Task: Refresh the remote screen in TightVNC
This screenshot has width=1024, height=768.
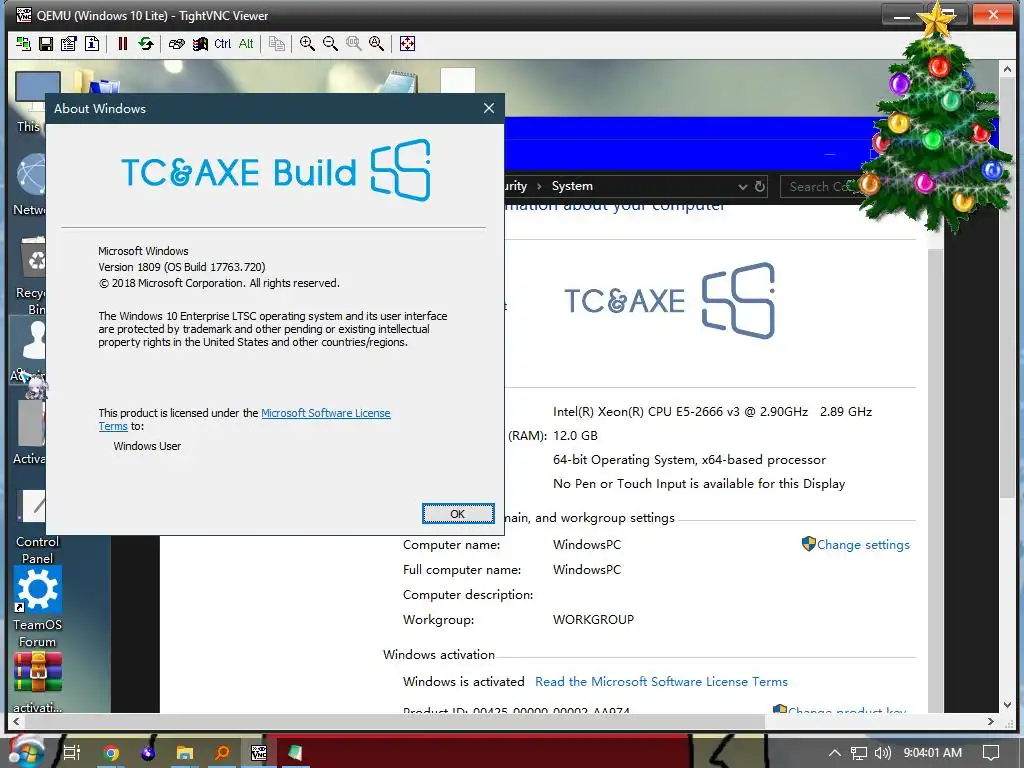Action: pos(146,44)
